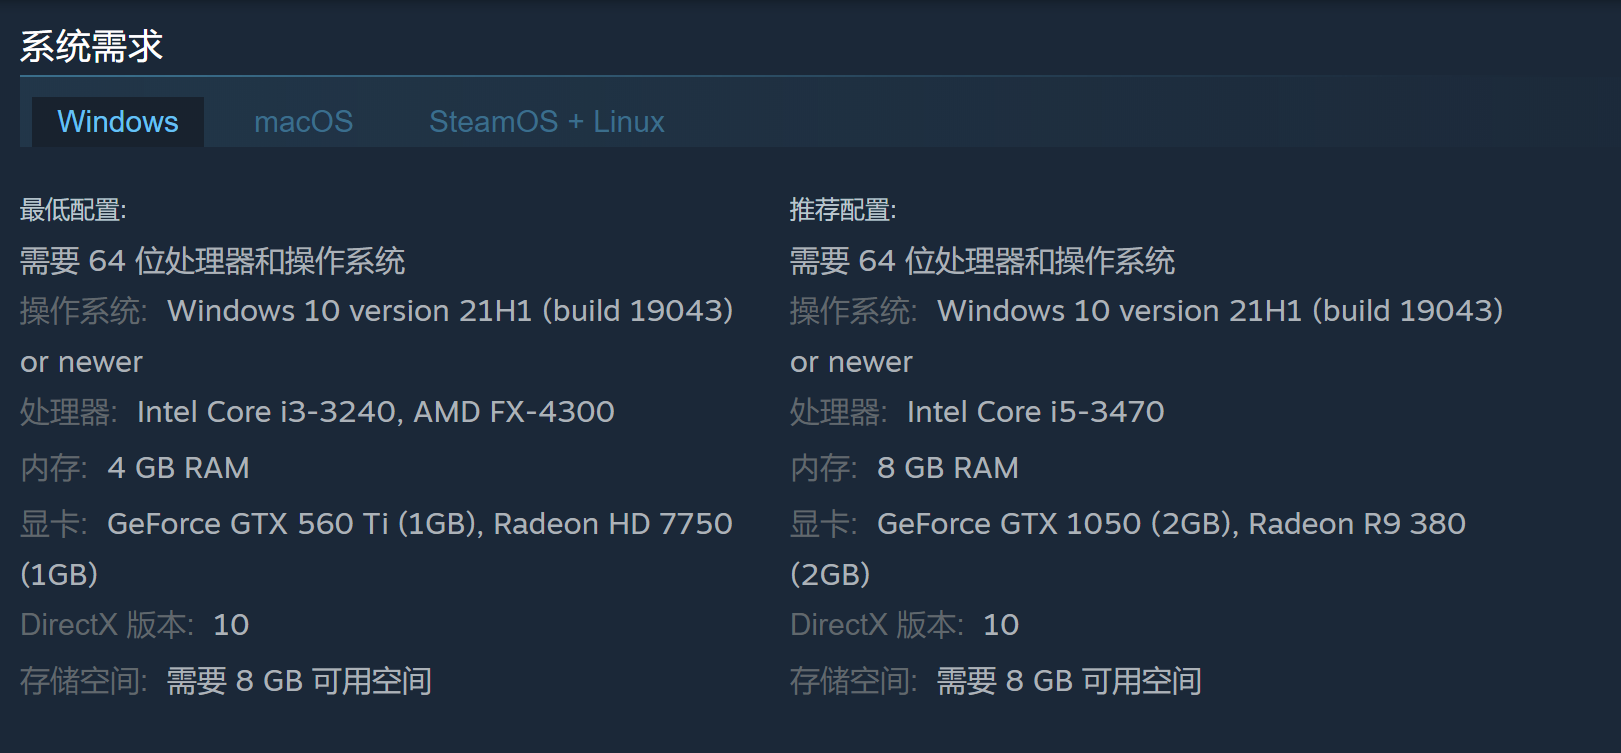1621x753 pixels.
Task: Click the 存储空间 line under 推荐配置
Action: pos(996,681)
